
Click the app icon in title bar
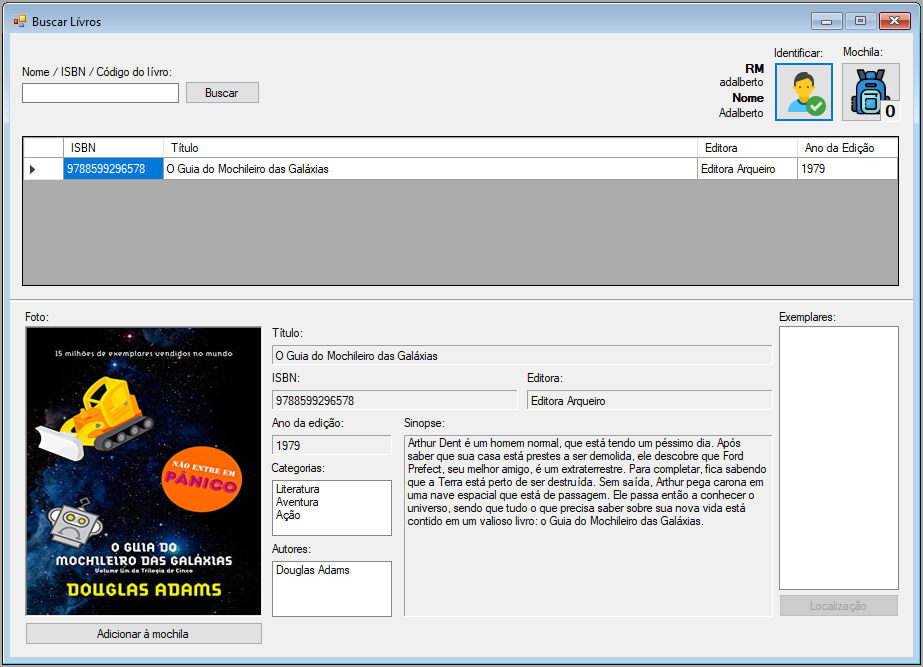tap(20, 22)
